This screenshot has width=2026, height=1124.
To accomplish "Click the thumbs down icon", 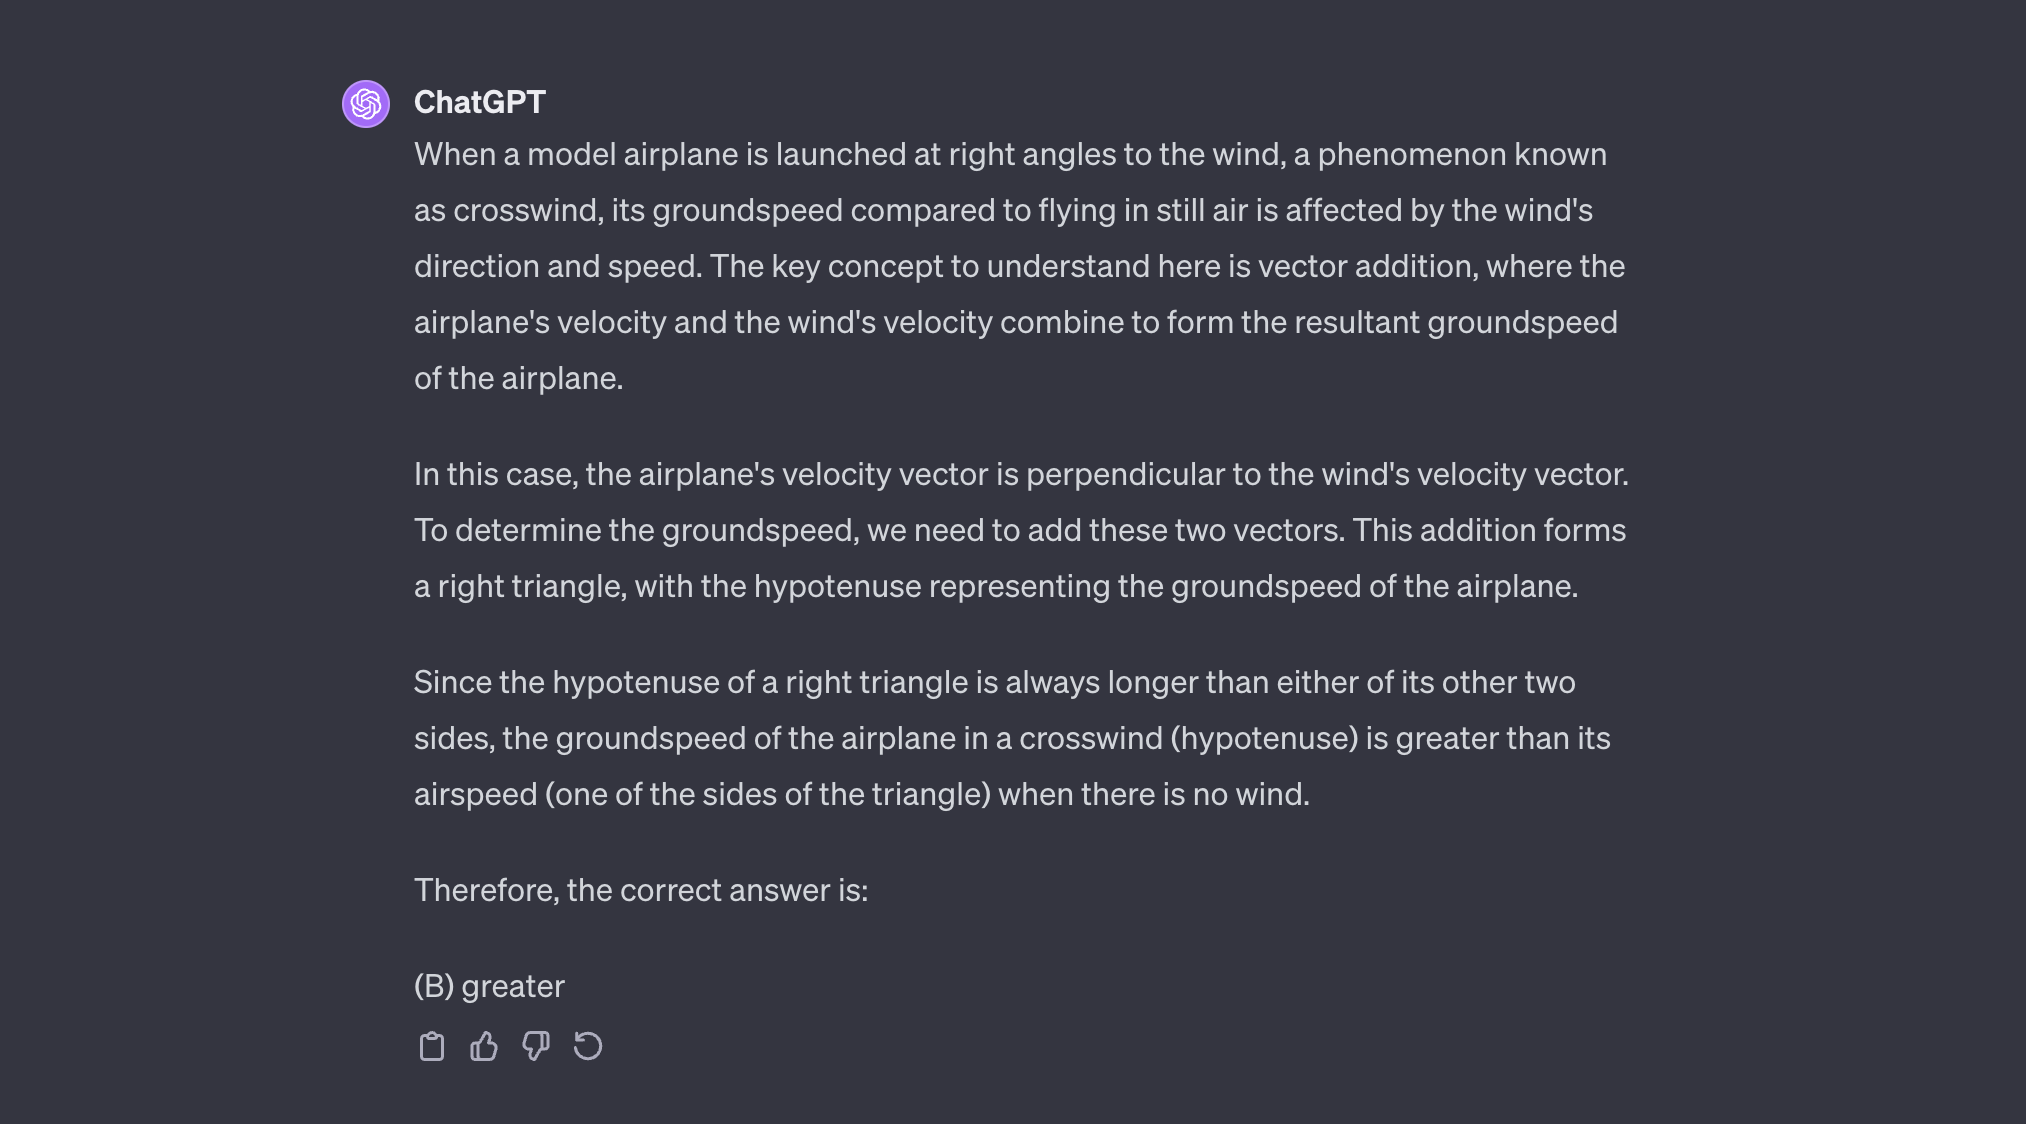I will (536, 1046).
